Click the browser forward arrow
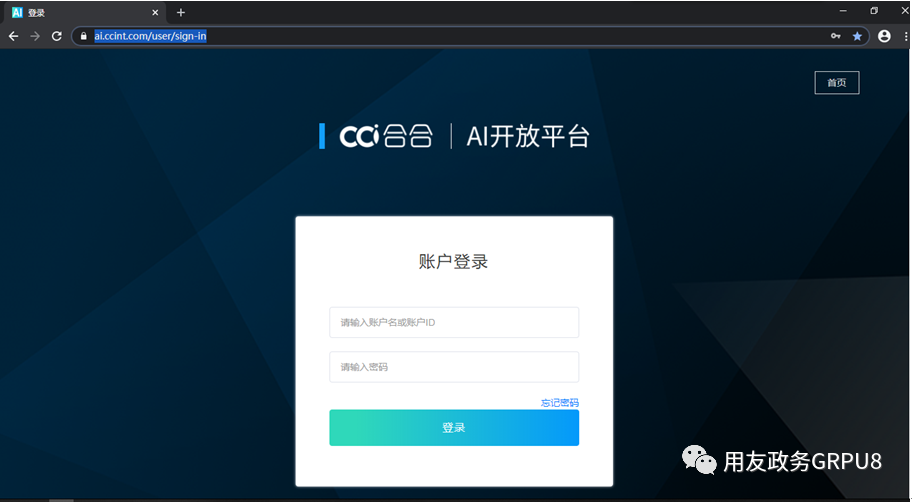The image size is (912, 502). coord(35,36)
